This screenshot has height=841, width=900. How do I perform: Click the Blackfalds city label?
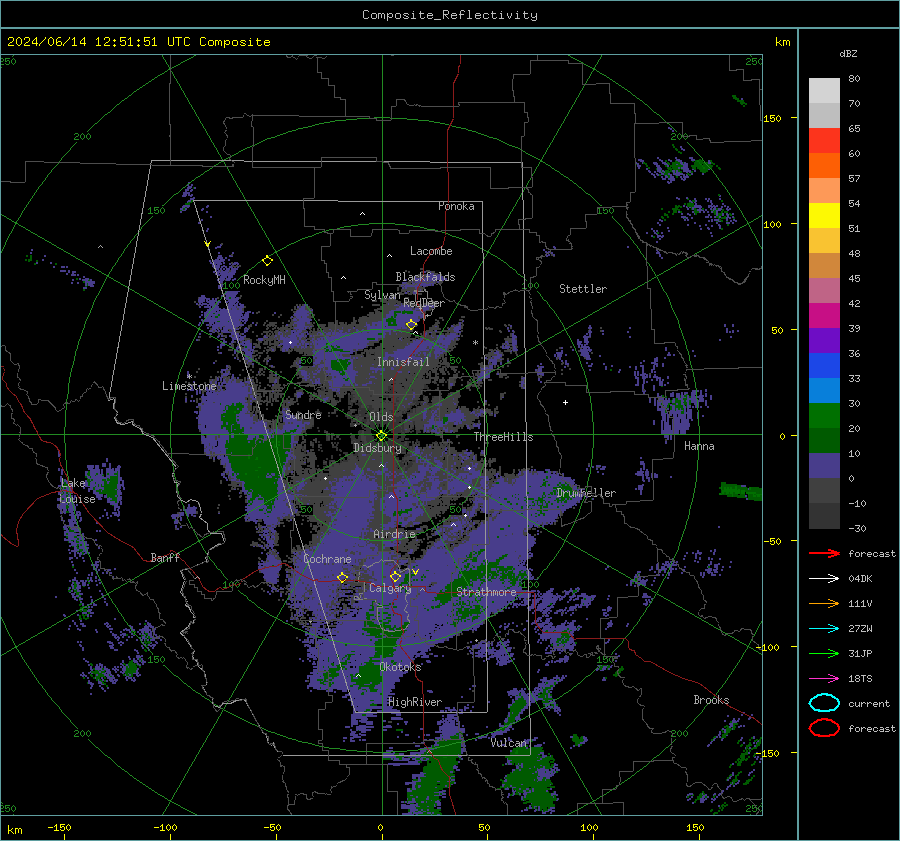tap(425, 277)
